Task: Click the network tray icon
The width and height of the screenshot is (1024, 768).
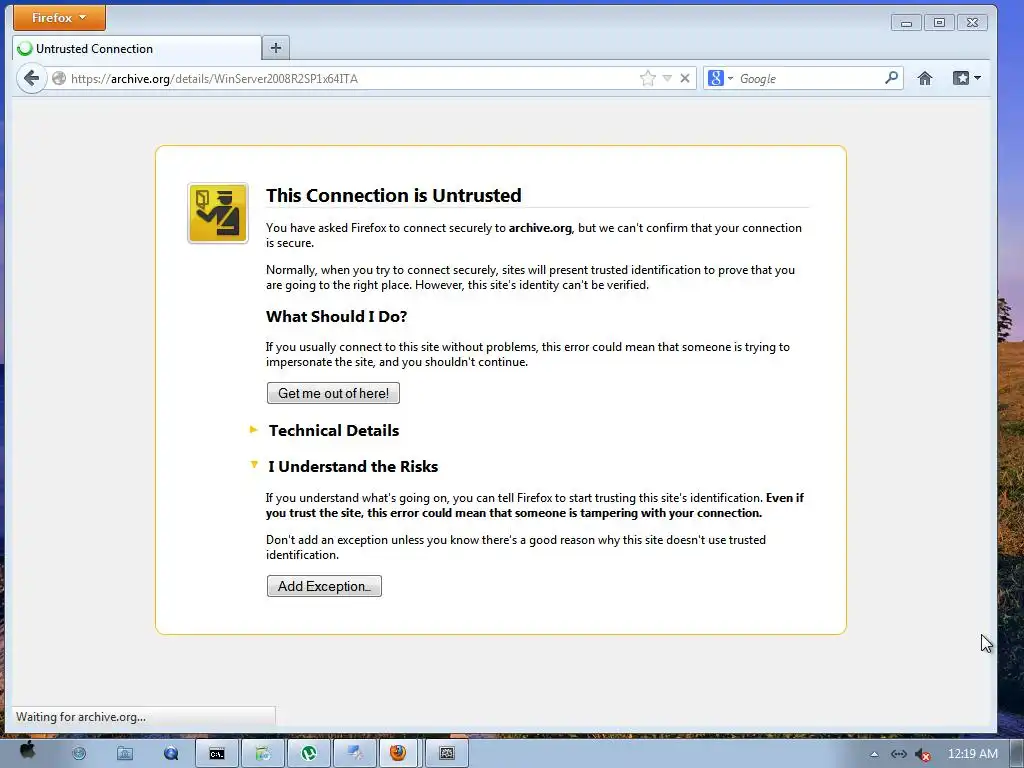Action: [x=899, y=754]
